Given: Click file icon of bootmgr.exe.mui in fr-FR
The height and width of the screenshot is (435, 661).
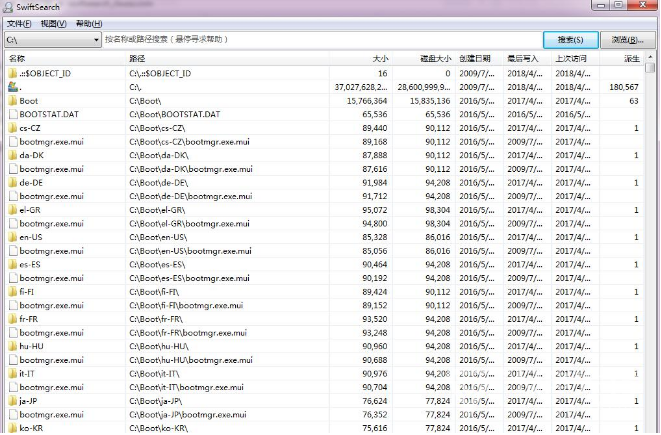Looking at the screenshot, I should pyautogui.click(x=13, y=333).
